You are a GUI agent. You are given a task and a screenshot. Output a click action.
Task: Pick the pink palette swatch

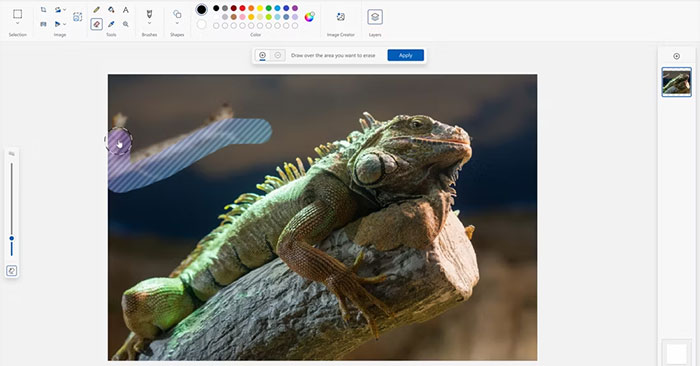(x=242, y=17)
